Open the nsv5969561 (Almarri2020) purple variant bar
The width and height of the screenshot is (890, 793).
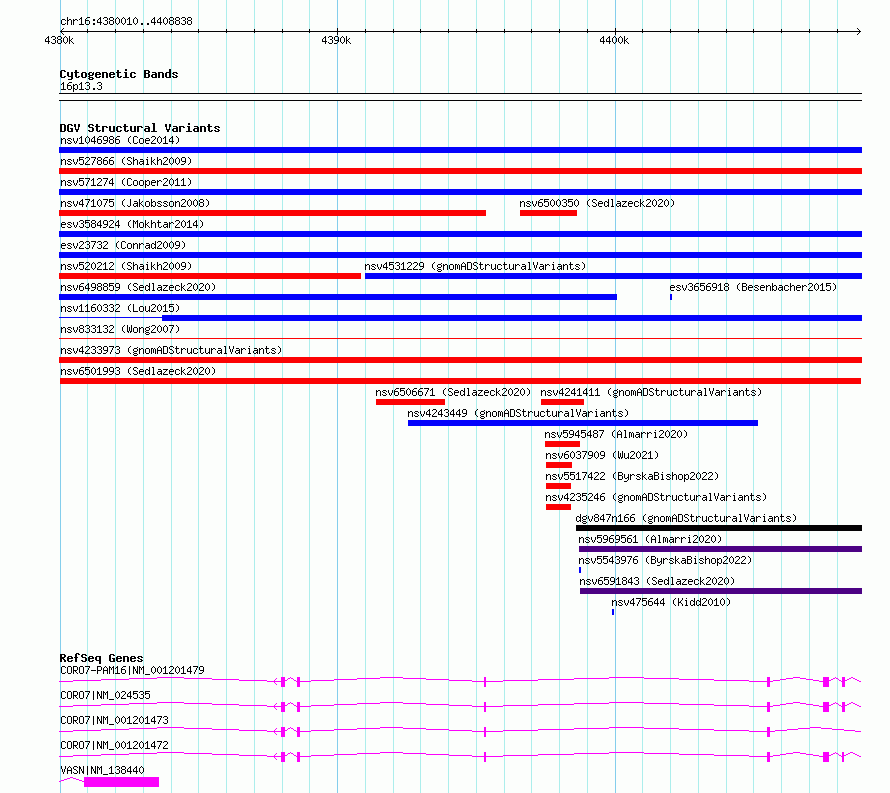(720, 549)
